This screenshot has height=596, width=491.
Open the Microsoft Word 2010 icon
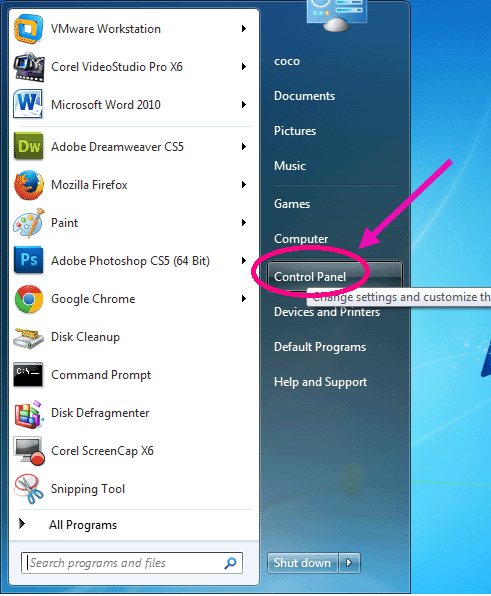pos(28,104)
